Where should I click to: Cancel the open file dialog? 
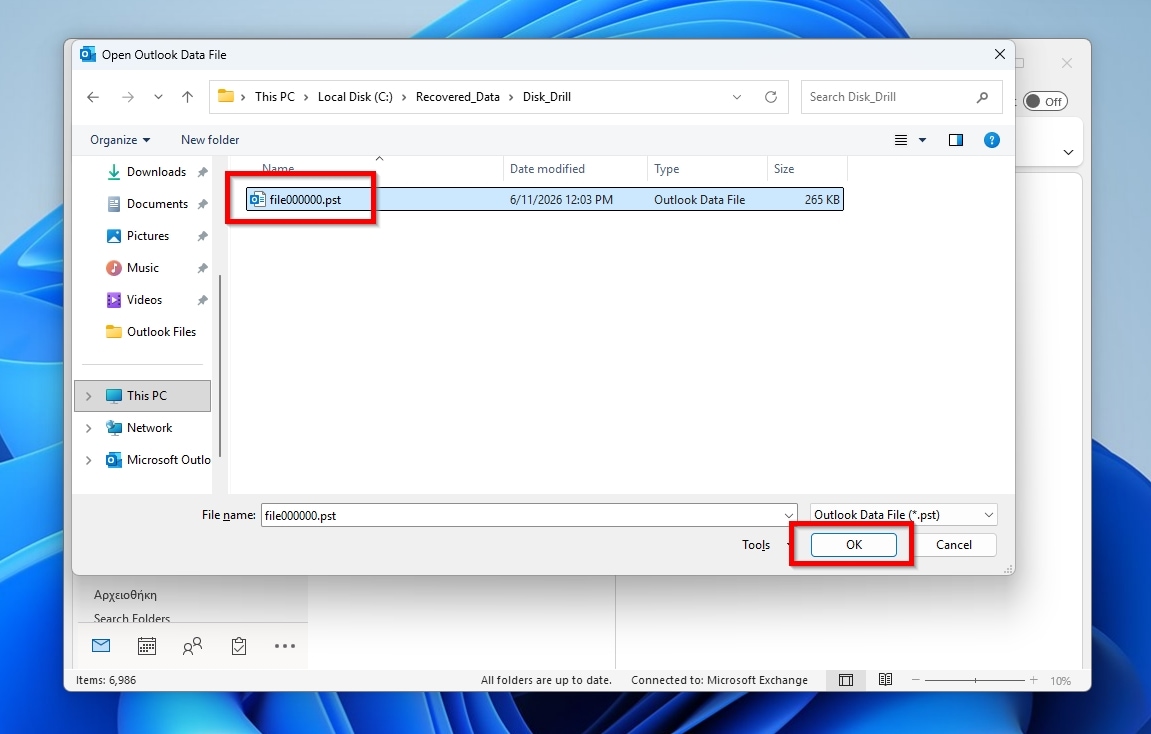coord(954,545)
